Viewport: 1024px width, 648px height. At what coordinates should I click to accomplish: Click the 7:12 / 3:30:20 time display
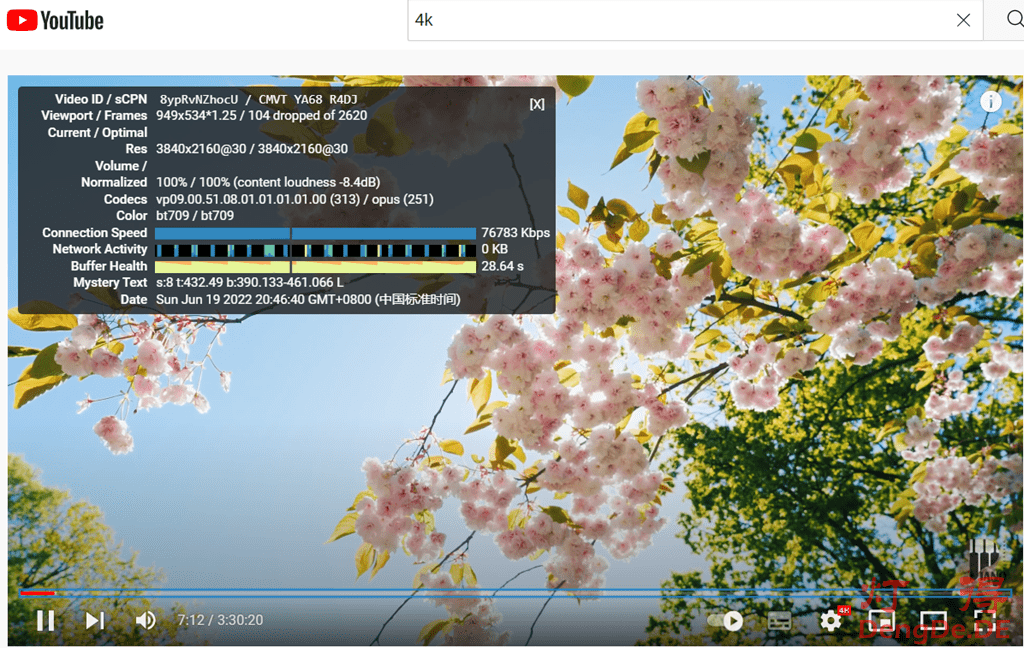point(220,621)
